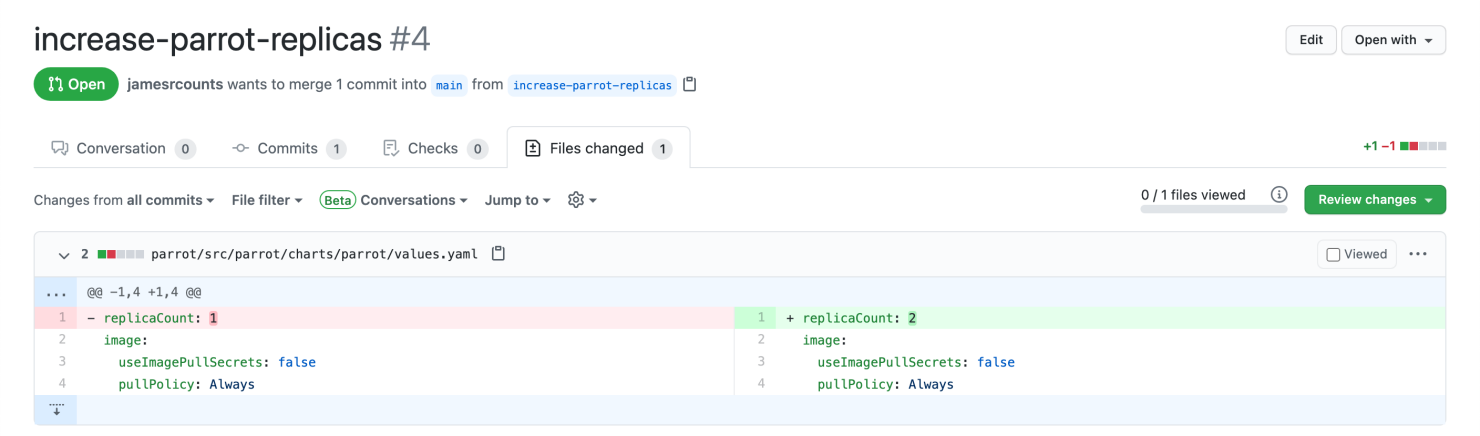Click line number 1 on the deleted side
Screen dimensions: 1480x436
coord(56,318)
